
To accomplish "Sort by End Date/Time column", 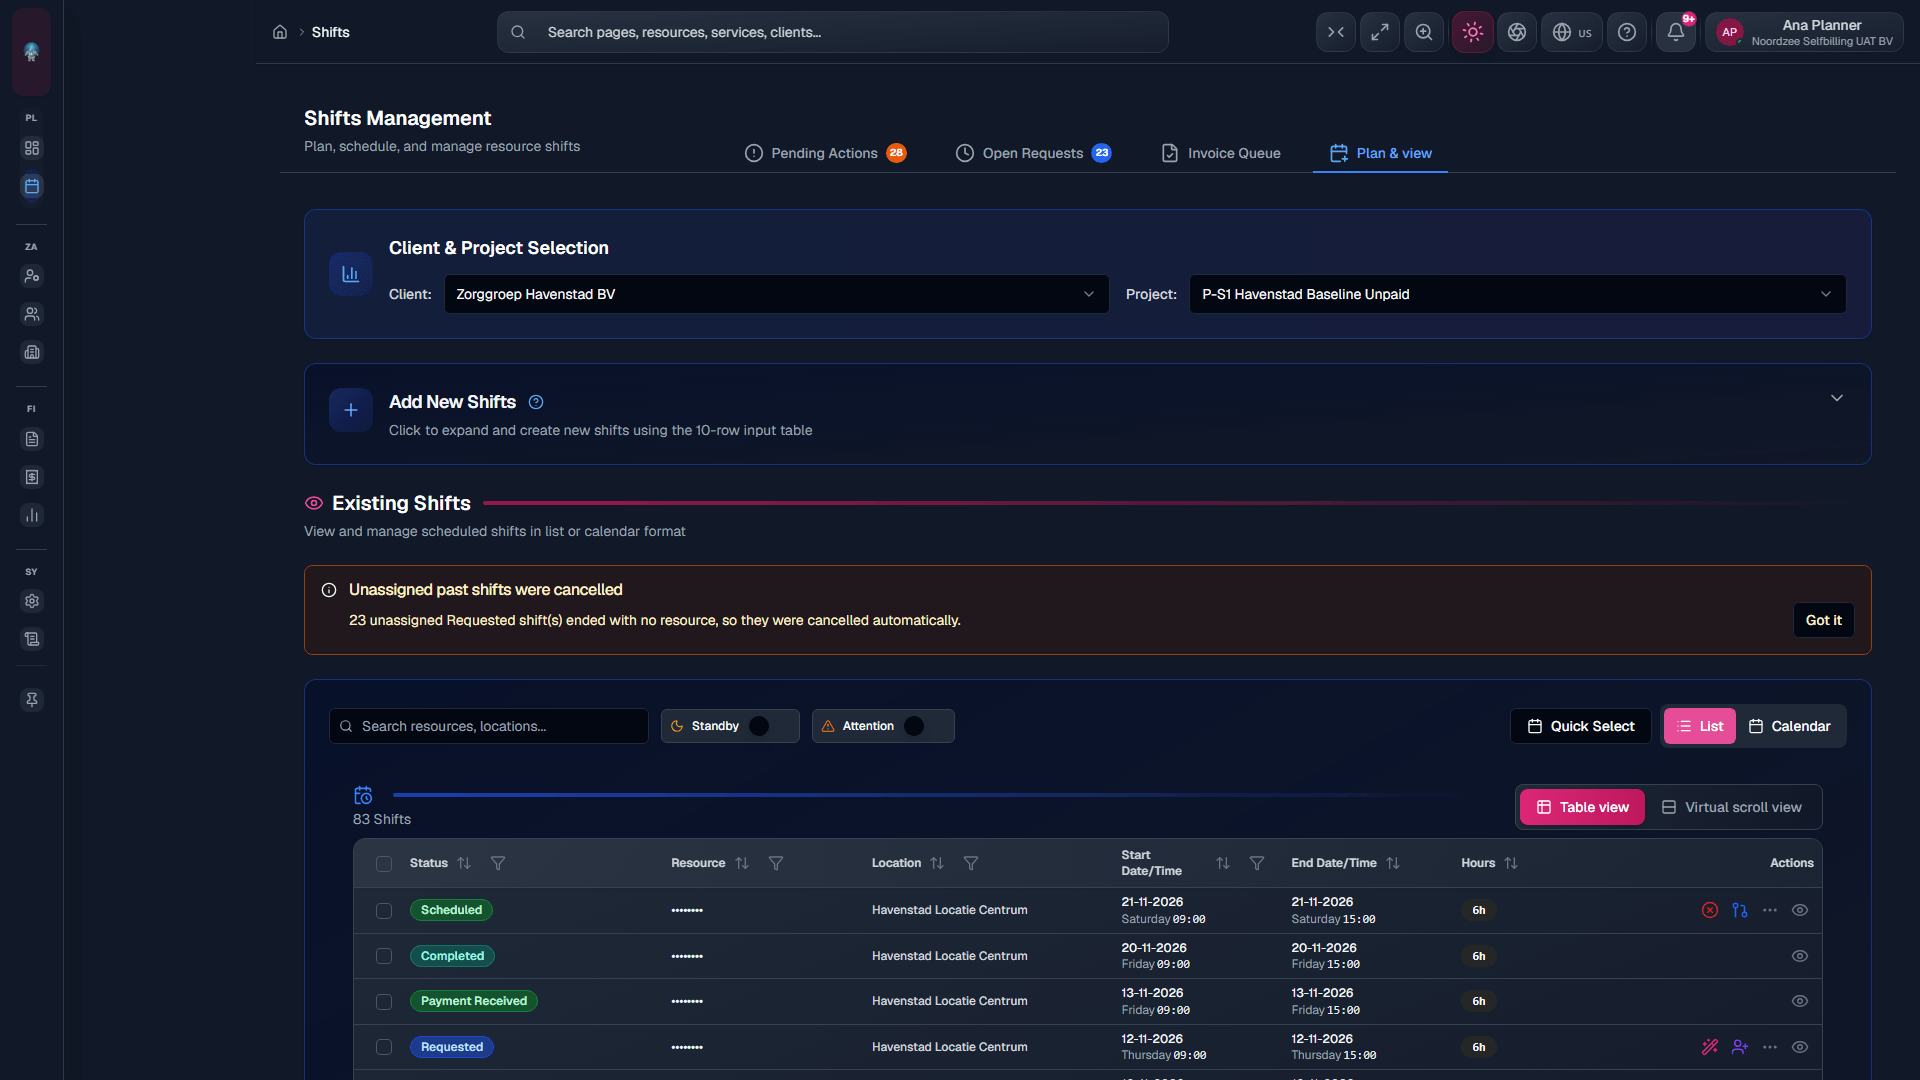I will [x=1393, y=863].
